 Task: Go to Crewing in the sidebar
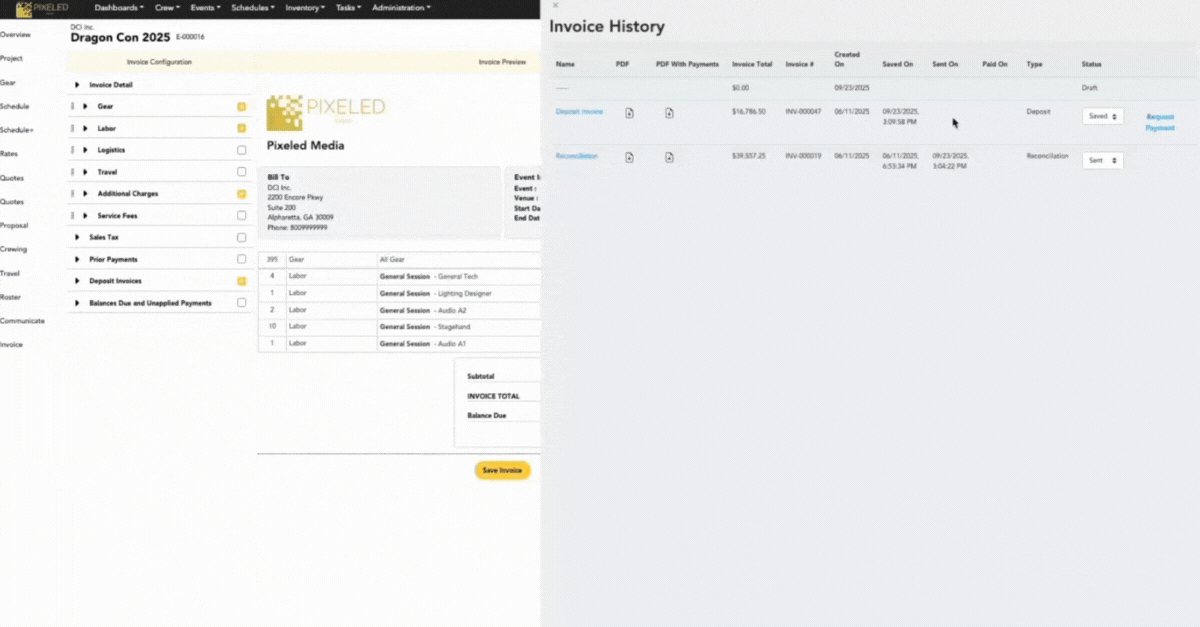coord(14,249)
